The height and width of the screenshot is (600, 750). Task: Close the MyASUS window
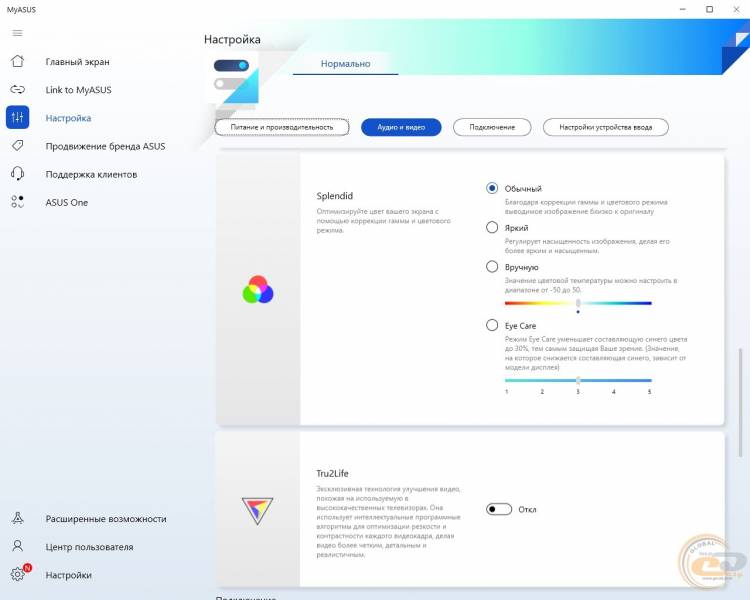coord(737,9)
